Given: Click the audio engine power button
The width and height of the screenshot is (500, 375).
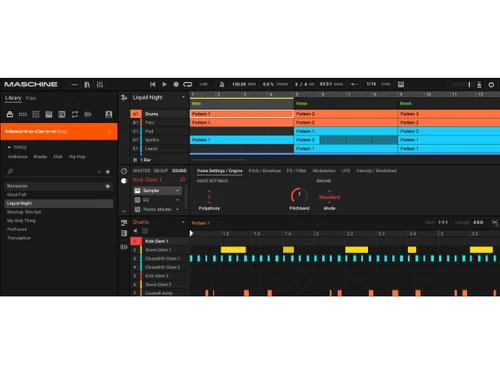Looking at the screenshot, I should pyautogui.click(x=491, y=85).
